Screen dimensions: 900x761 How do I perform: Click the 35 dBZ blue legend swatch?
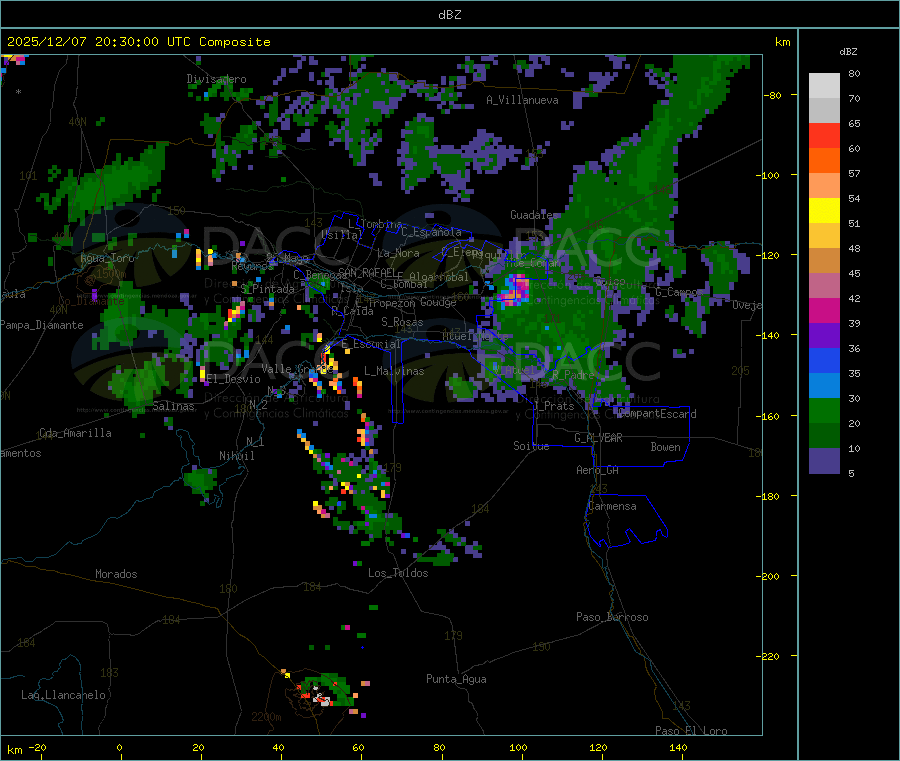[x=824, y=386]
